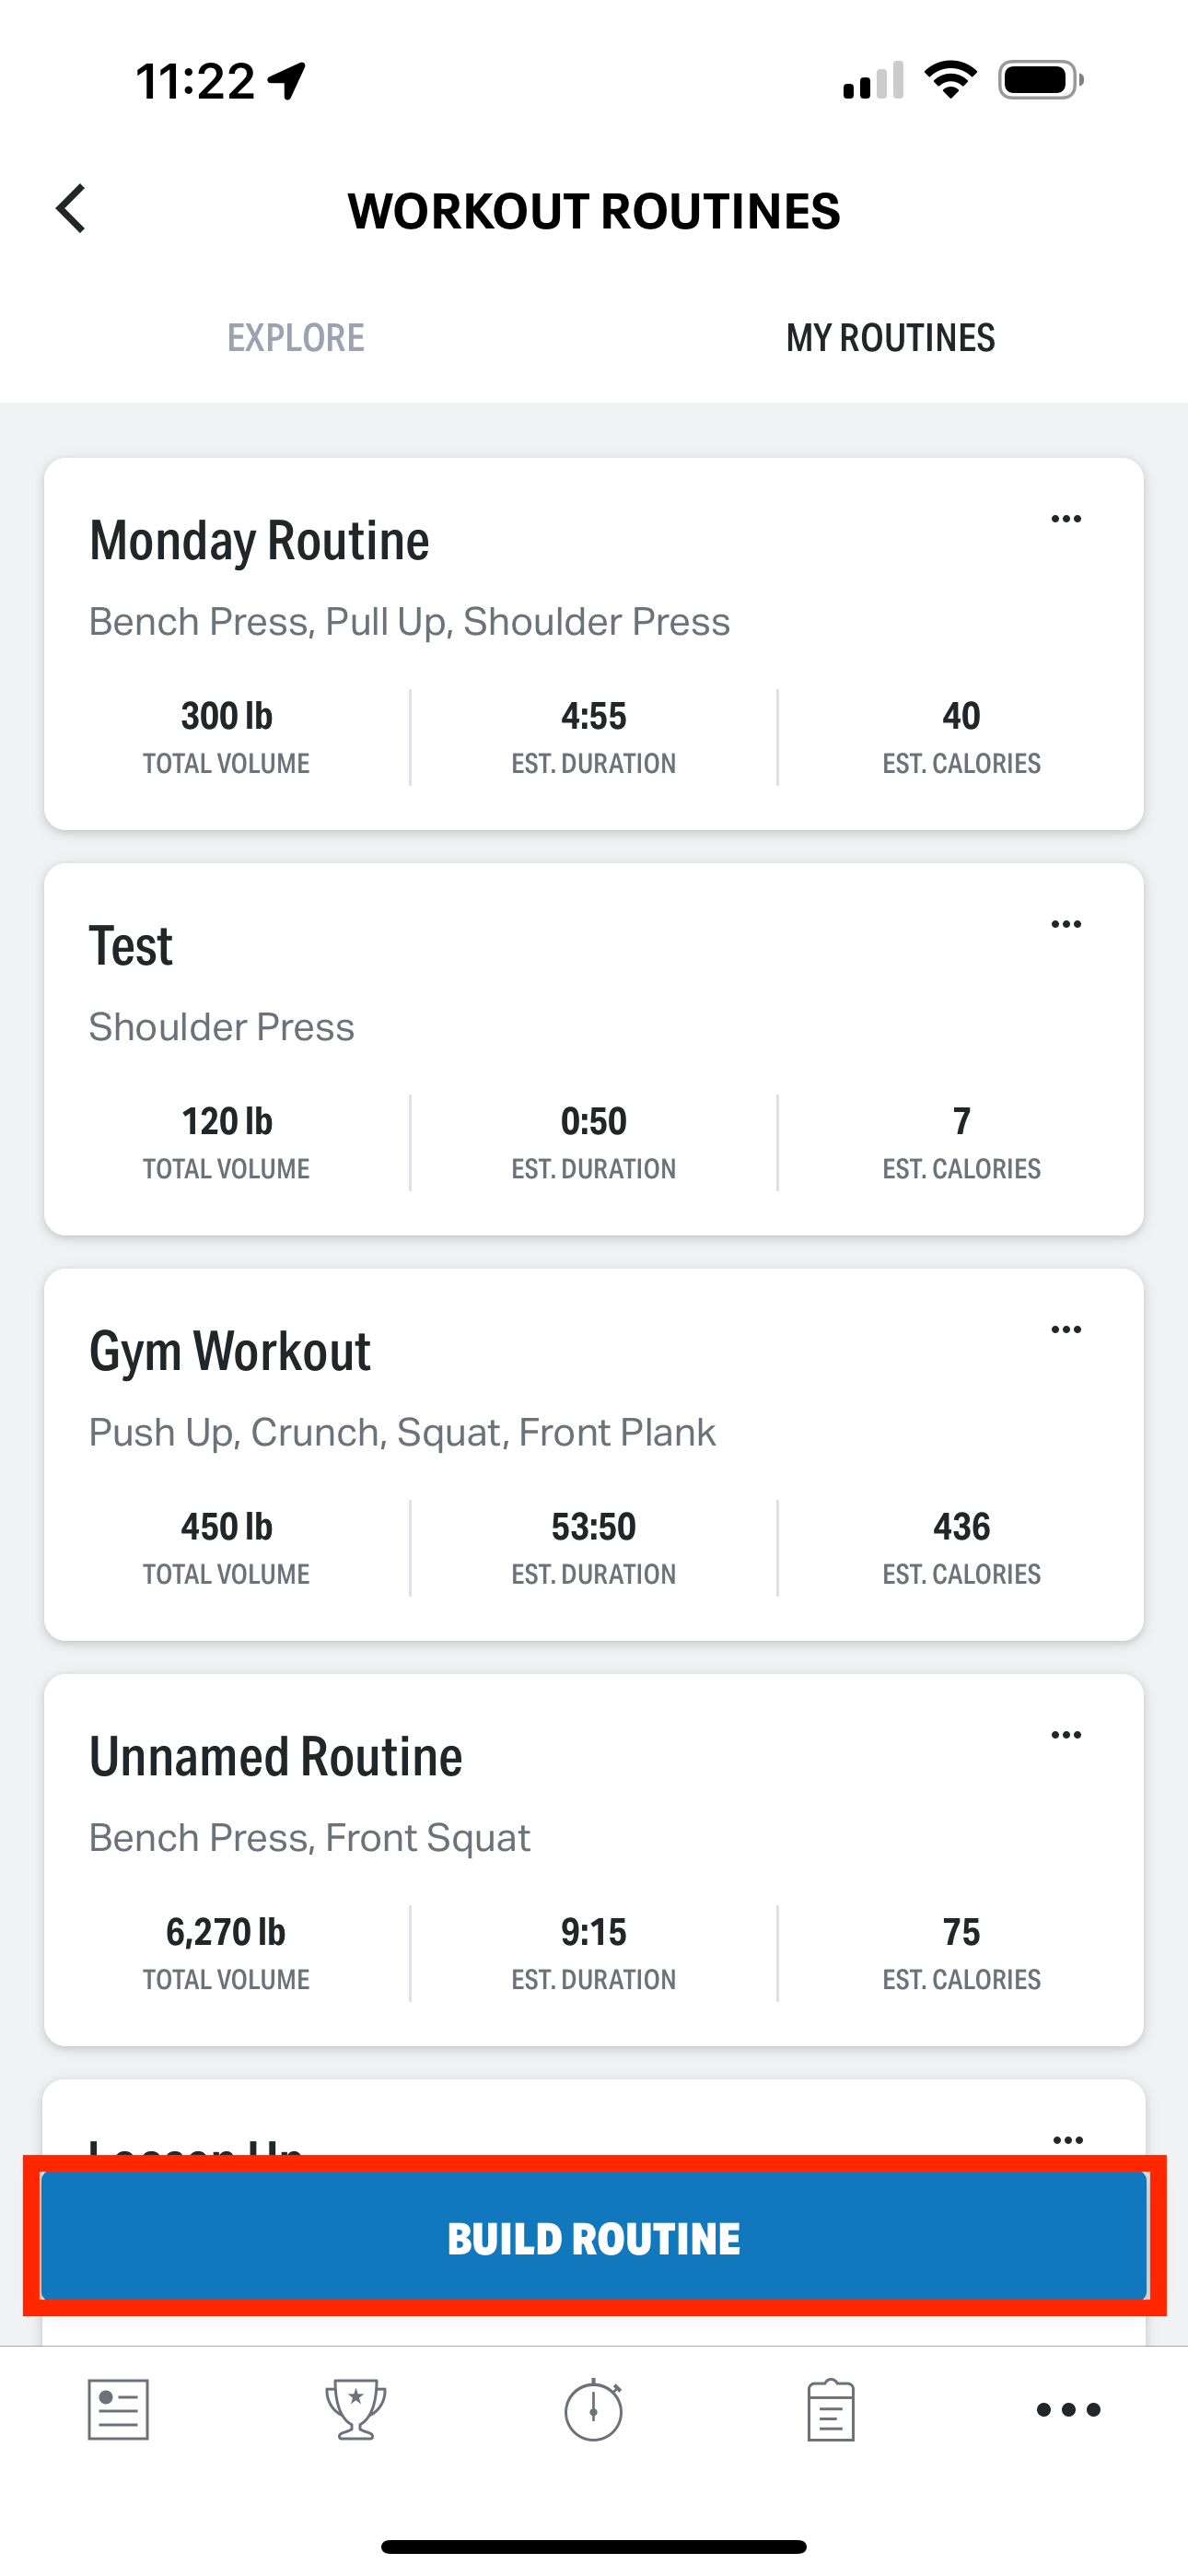The width and height of the screenshot is (1188, 2576).
Task: Open the Gym Workout routine title
Action: [x=230, y=1351]
